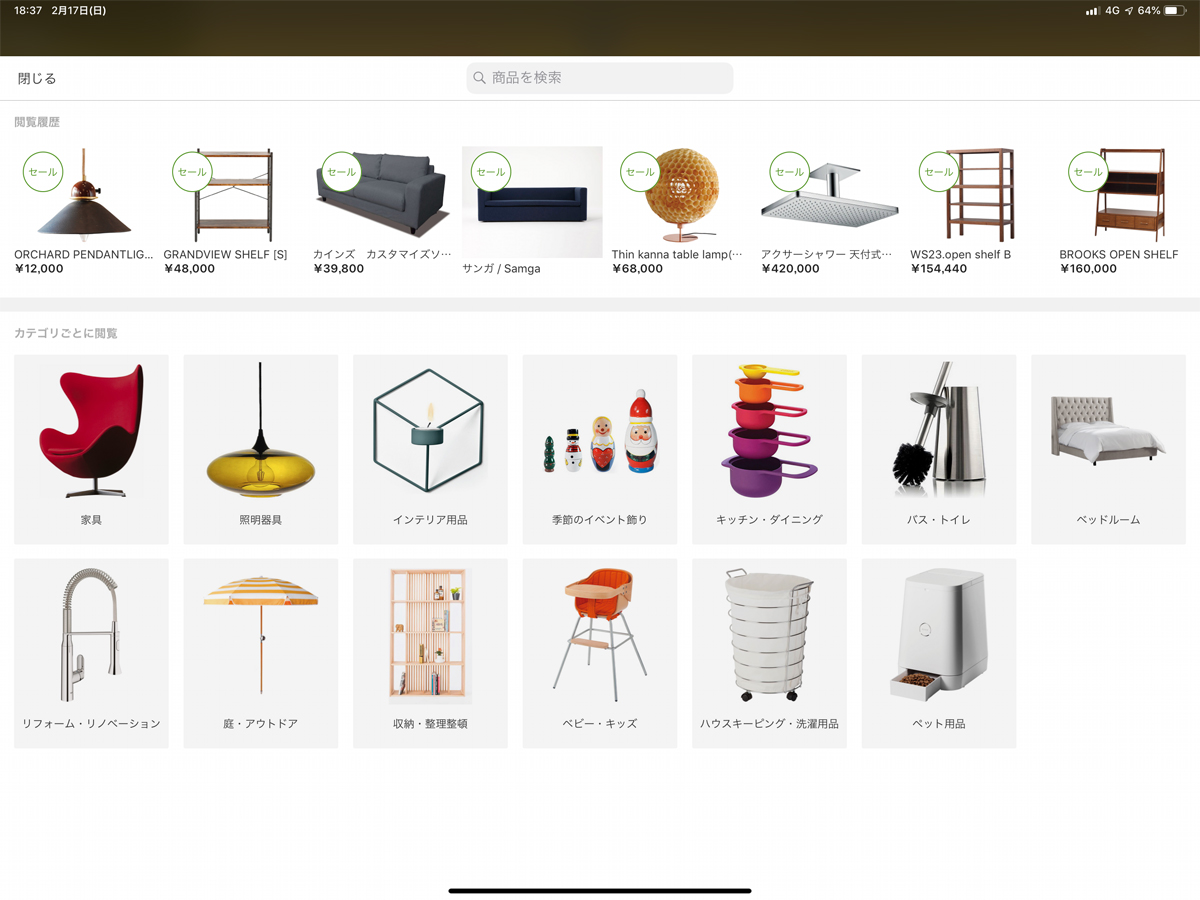Screen dimensions: 1200x900
Task: Select the バス・トイレ category tile
Action: (x=939, y=449)
